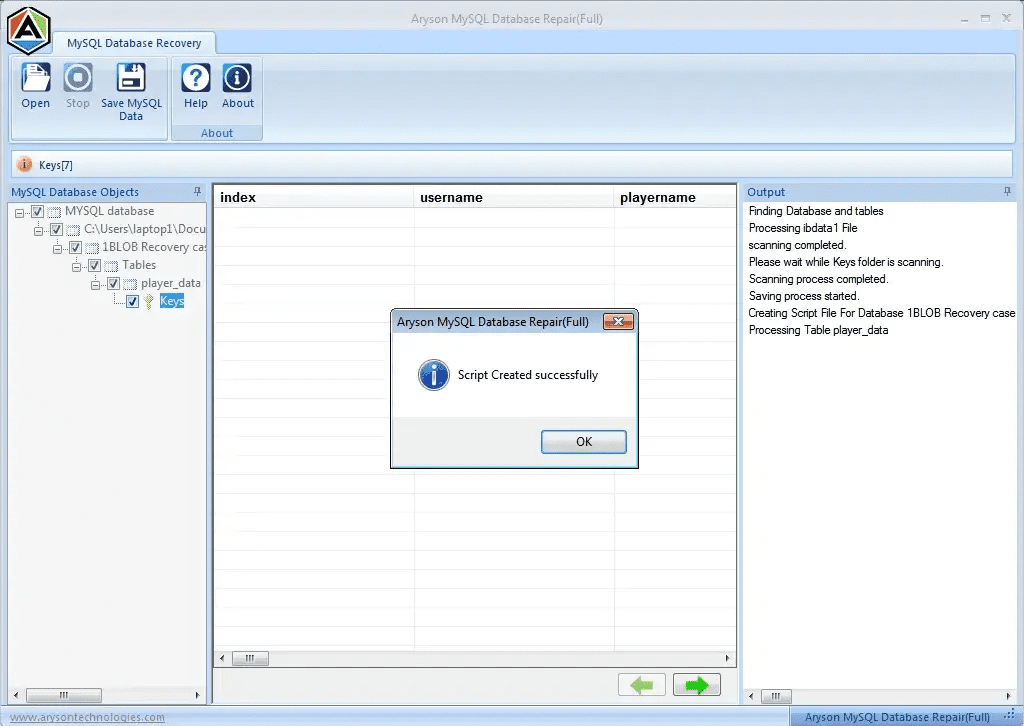Click the playername column header
The image size is (1024, 726).
(x=675, y=198)
